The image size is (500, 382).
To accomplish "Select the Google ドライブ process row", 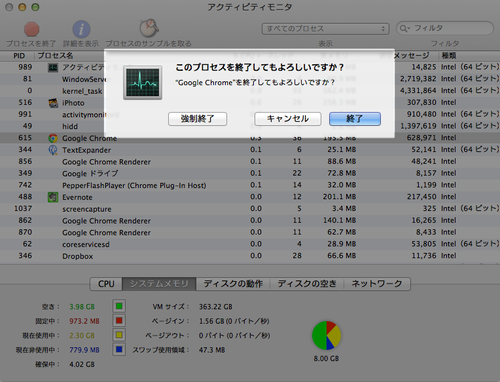I will (x=250, y=173).
